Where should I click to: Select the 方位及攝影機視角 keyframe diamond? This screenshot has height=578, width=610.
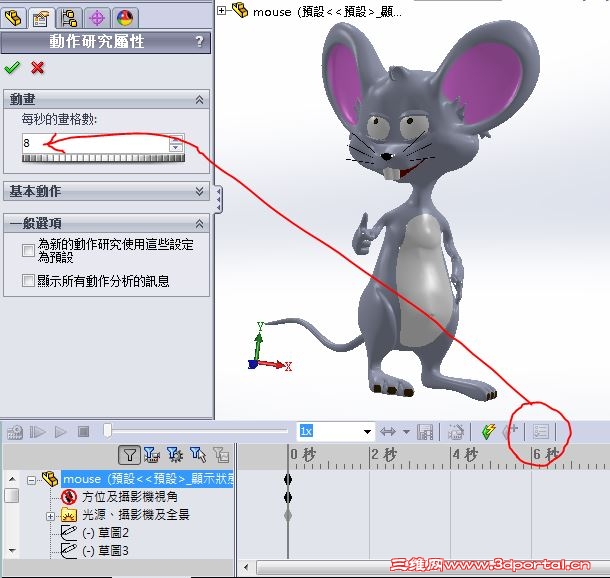288,497
